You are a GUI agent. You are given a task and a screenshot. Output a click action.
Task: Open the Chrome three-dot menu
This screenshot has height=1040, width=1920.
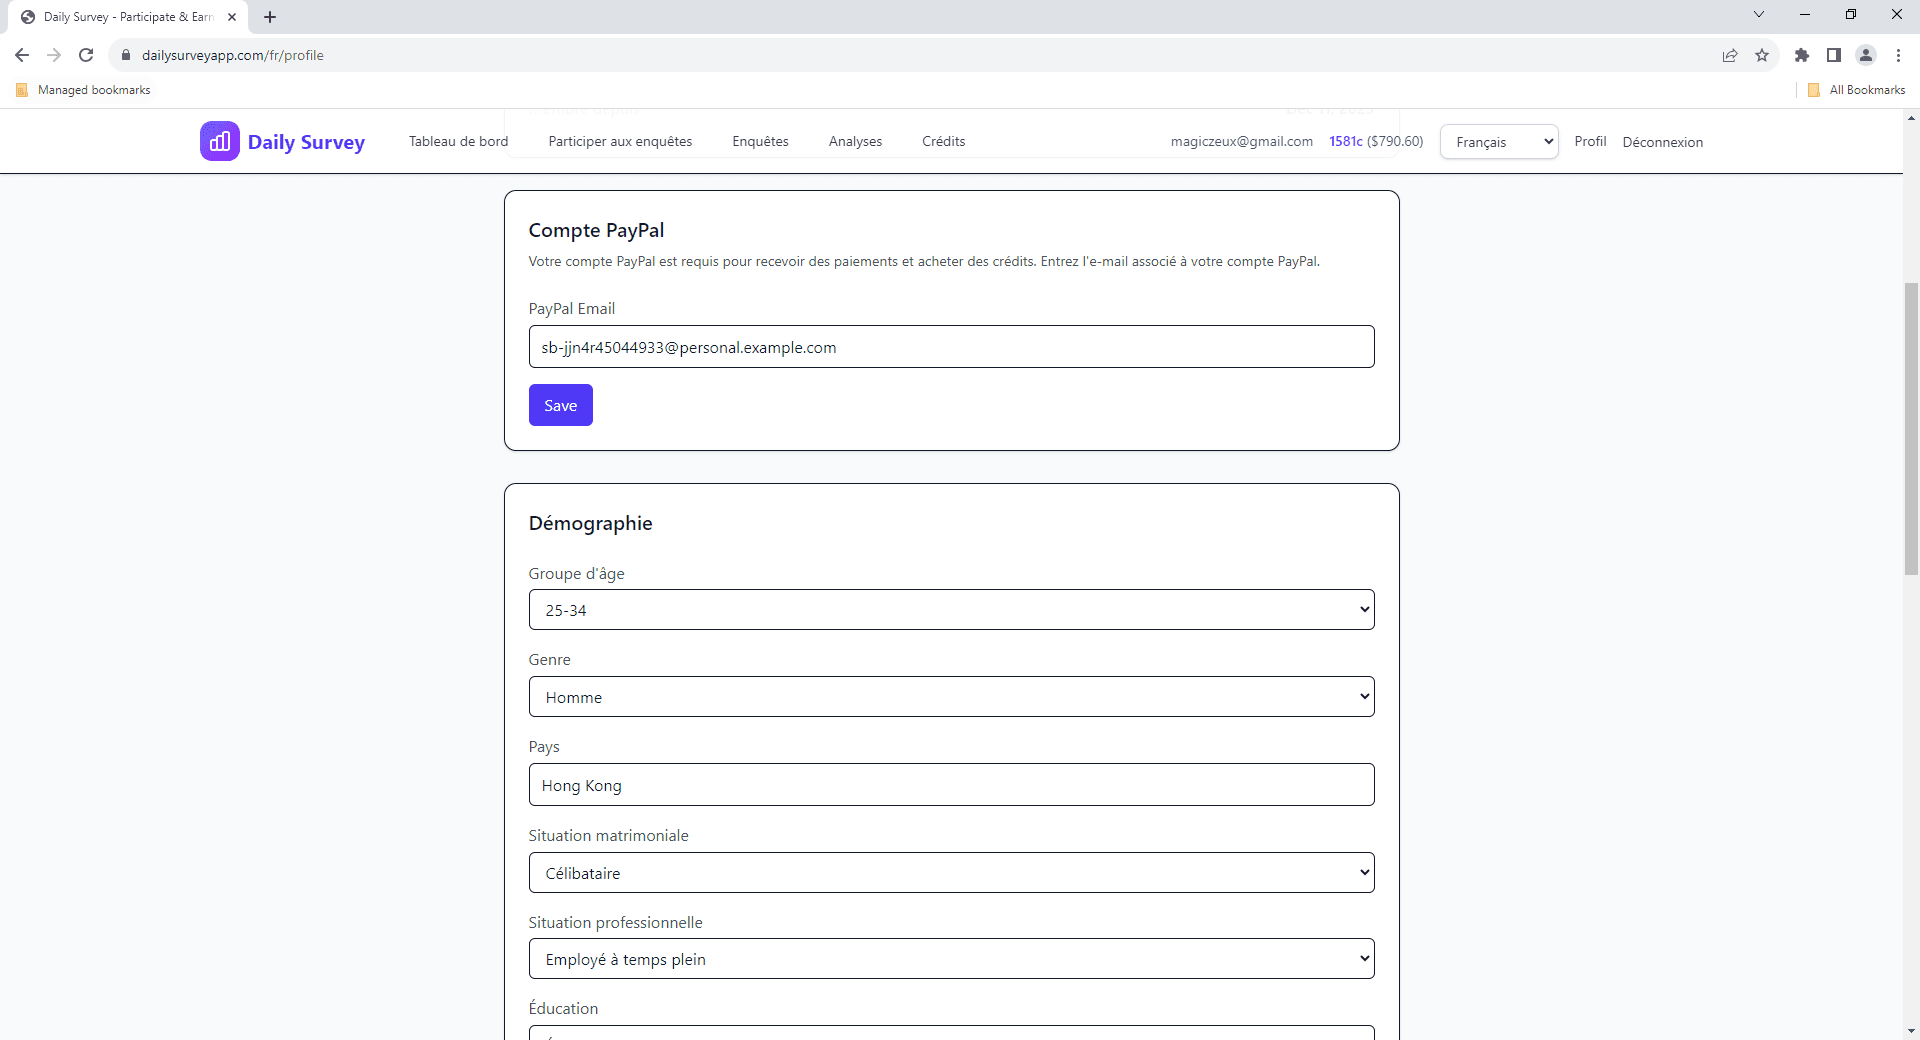tap(1899, 56)
